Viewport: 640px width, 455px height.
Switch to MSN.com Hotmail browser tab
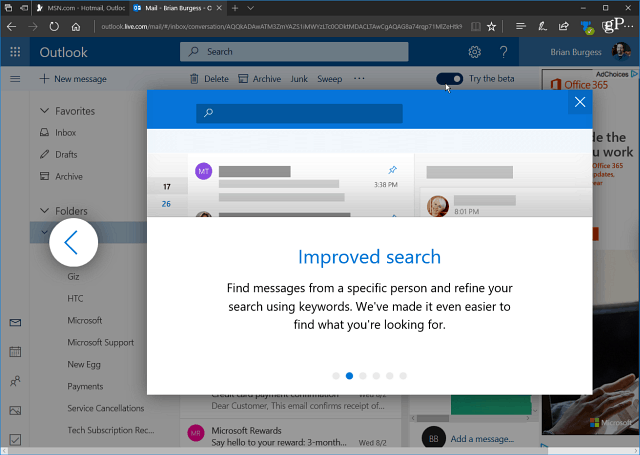[81, 8]
